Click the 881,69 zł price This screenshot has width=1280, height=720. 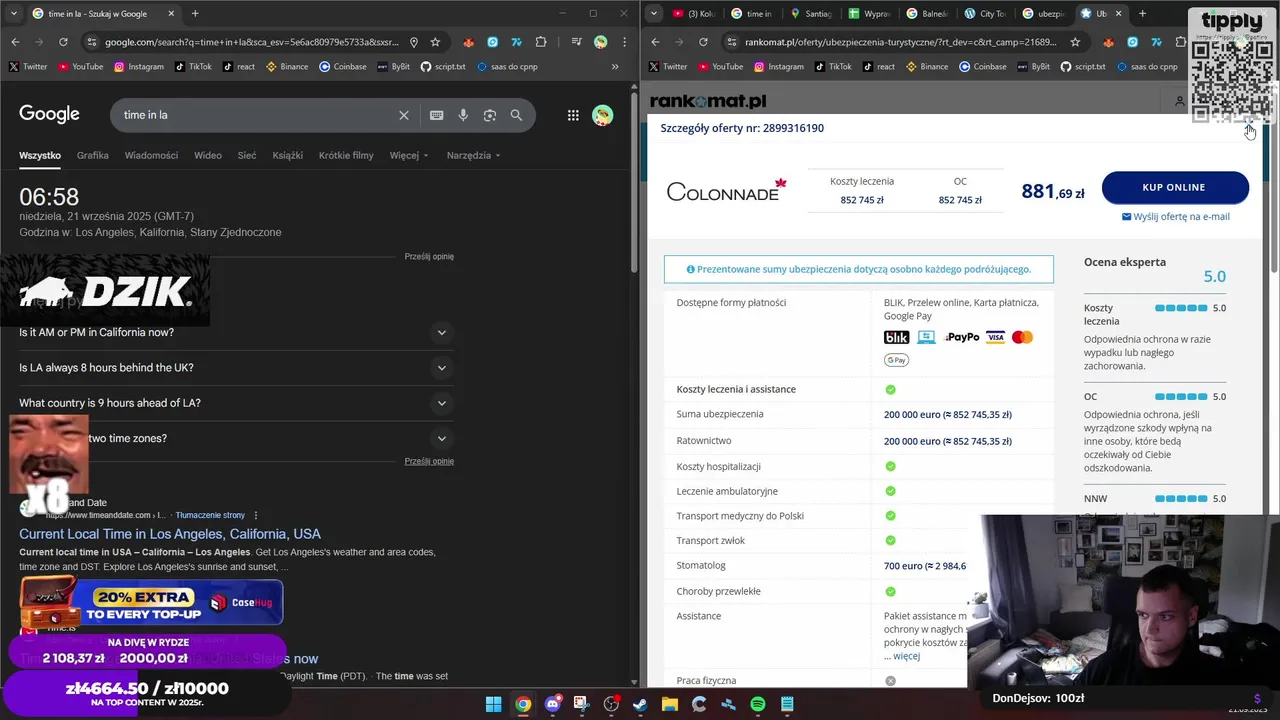pos(1053,191)
